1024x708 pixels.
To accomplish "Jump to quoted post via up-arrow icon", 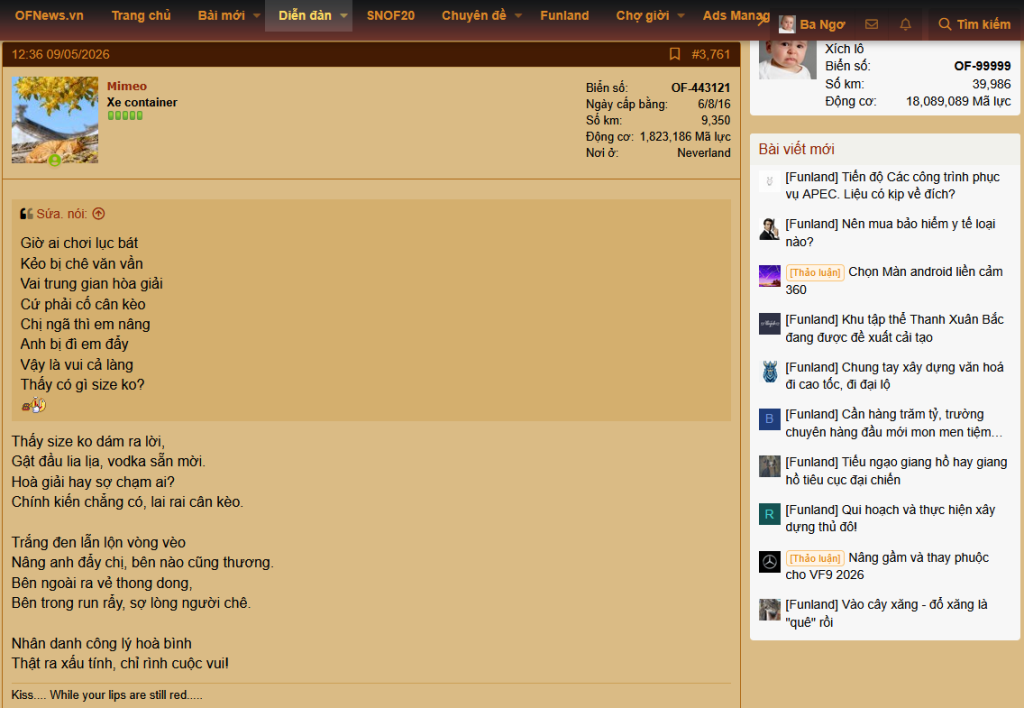I will 99,214.
